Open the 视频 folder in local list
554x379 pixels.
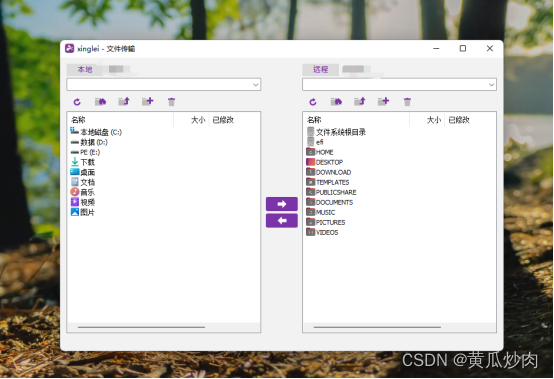coord(83,202)
